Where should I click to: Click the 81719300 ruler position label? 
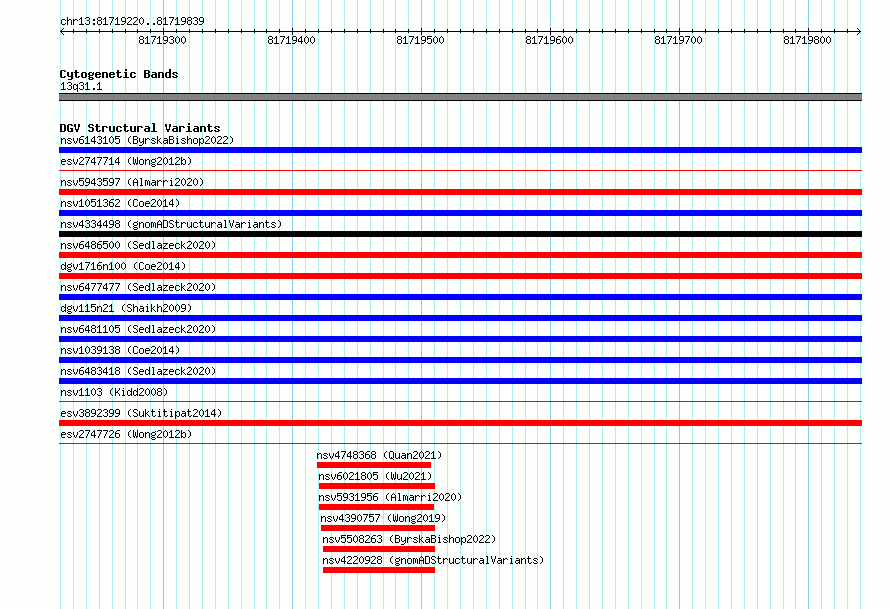(x=162, y=40)
